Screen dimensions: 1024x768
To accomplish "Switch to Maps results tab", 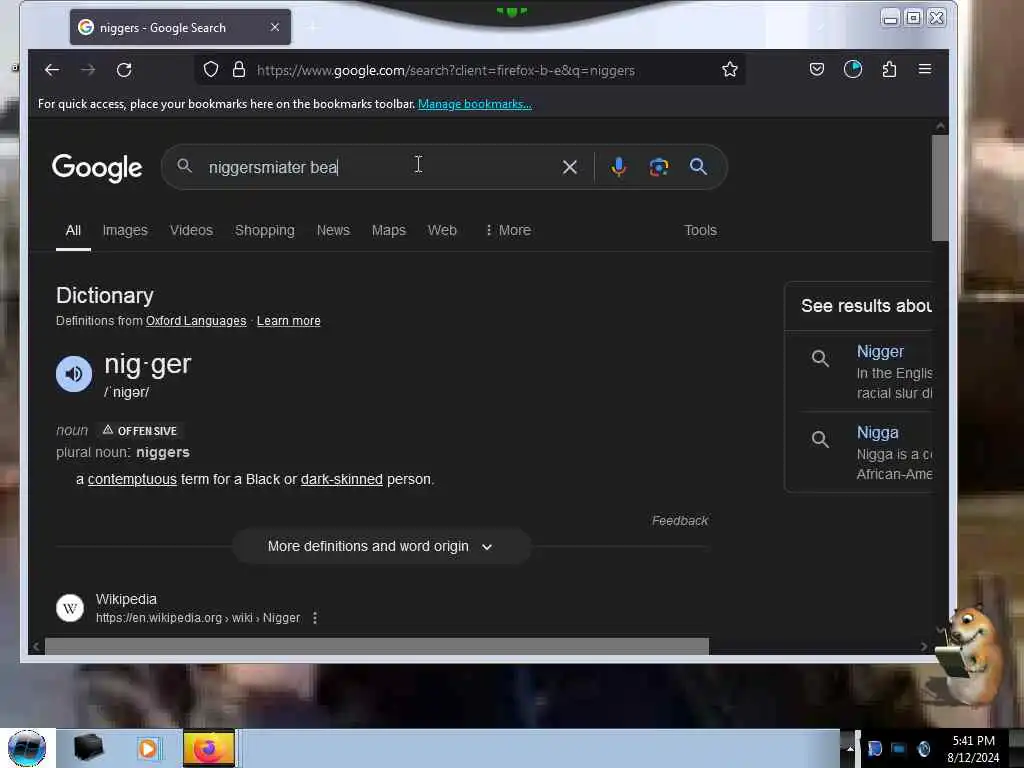I will pyautogui.click(x=389, y=230).
